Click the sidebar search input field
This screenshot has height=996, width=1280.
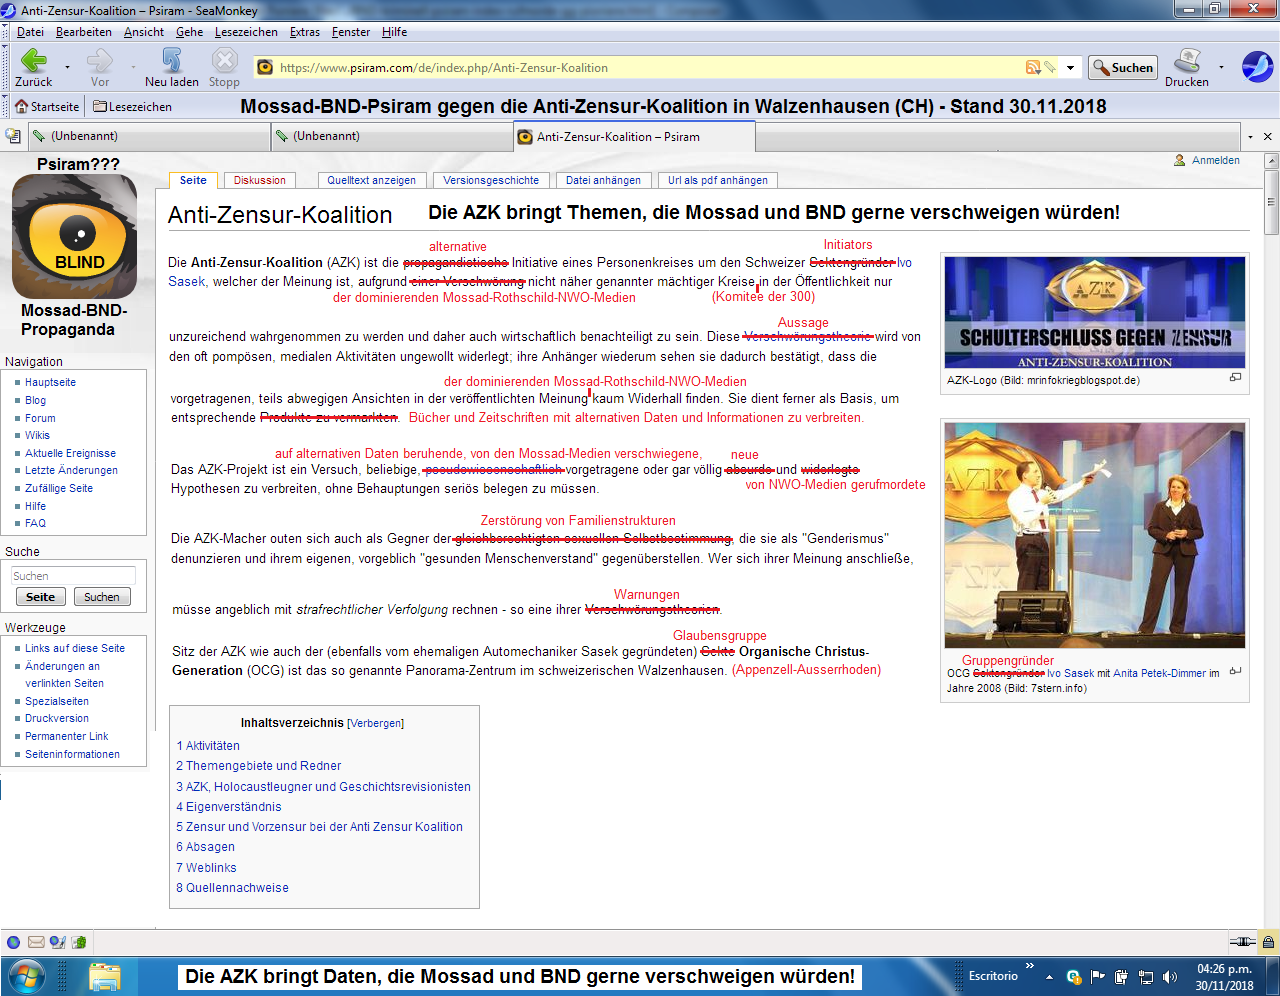tap(73, 576)
